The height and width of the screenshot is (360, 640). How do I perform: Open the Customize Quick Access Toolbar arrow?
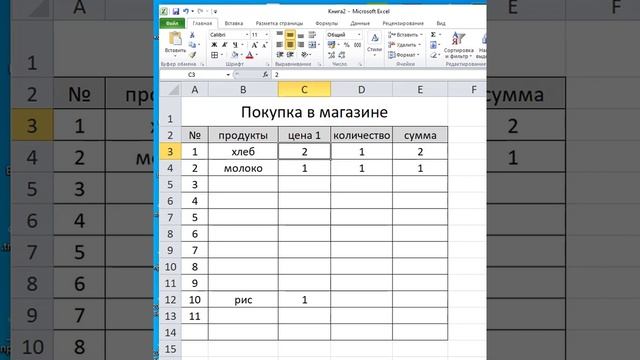(x=215, y=11)
